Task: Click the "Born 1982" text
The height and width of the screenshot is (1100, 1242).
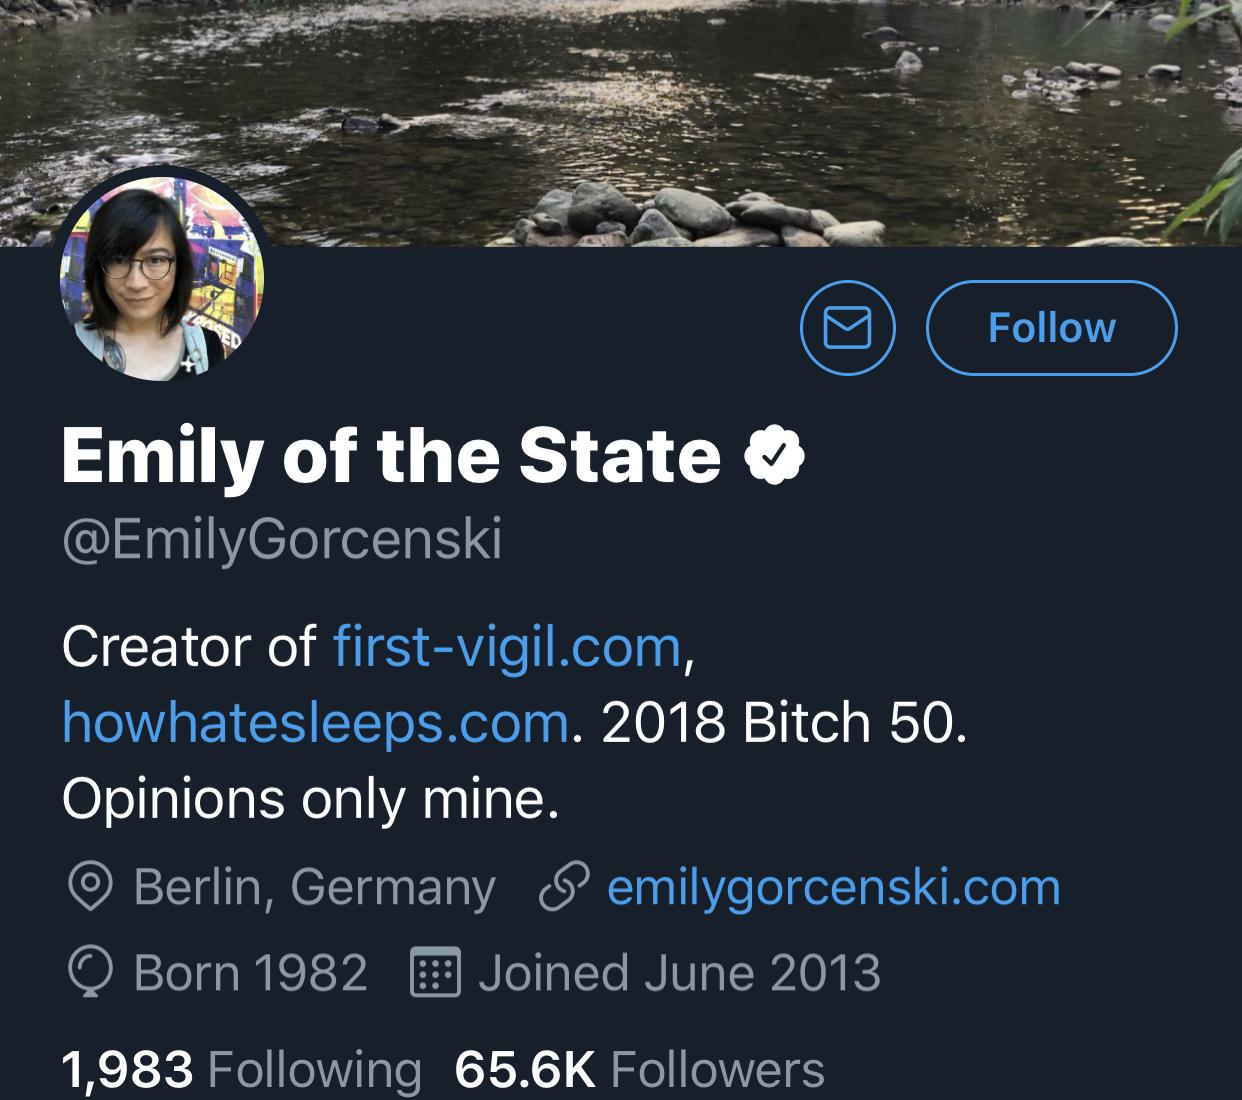Action: (x=250, y=973)
